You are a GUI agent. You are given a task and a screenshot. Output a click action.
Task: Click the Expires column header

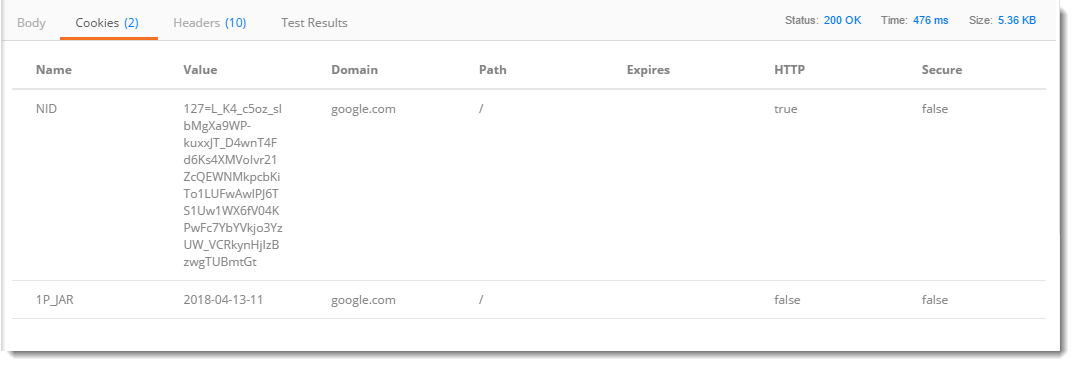tap(648, 70)
